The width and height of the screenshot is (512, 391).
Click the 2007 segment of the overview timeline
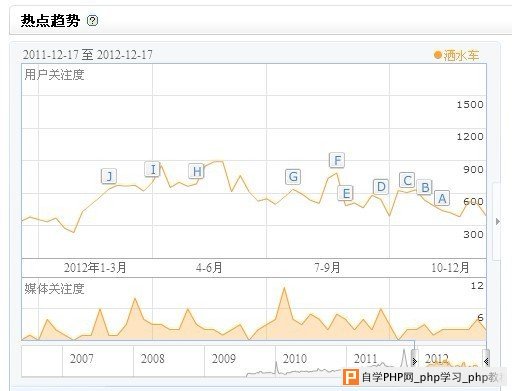click(x=82, y=359)
